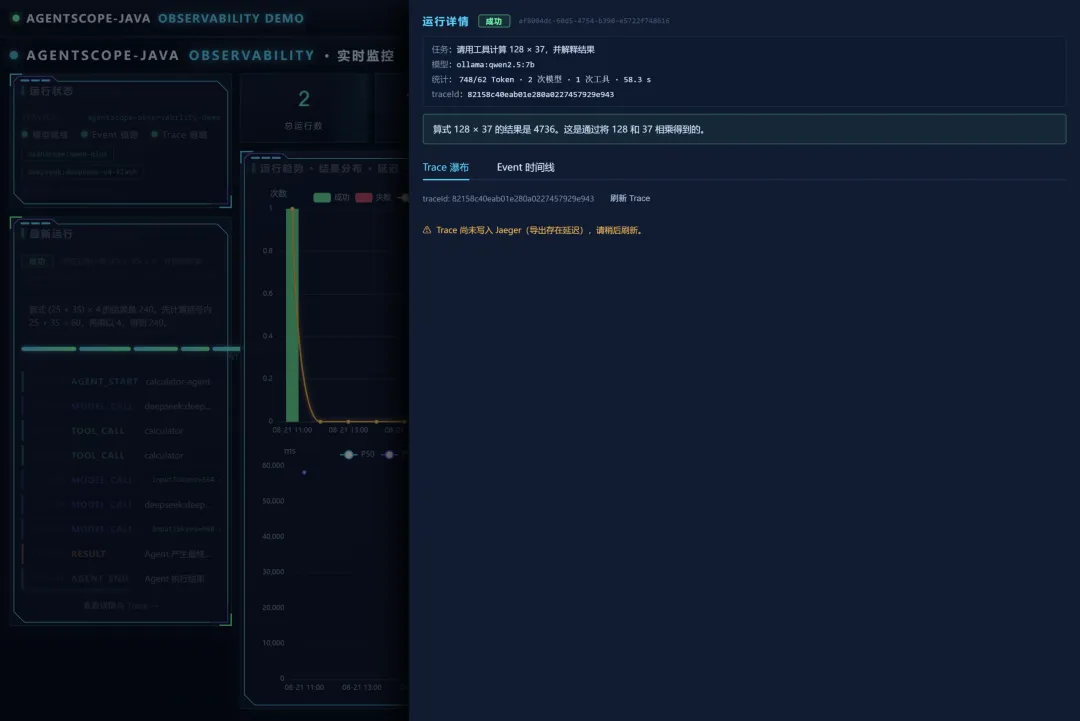Switch to the Trace 瀑布 tab
The width and height of the screenshot is (1080, 721).
[x=445, y=167]
